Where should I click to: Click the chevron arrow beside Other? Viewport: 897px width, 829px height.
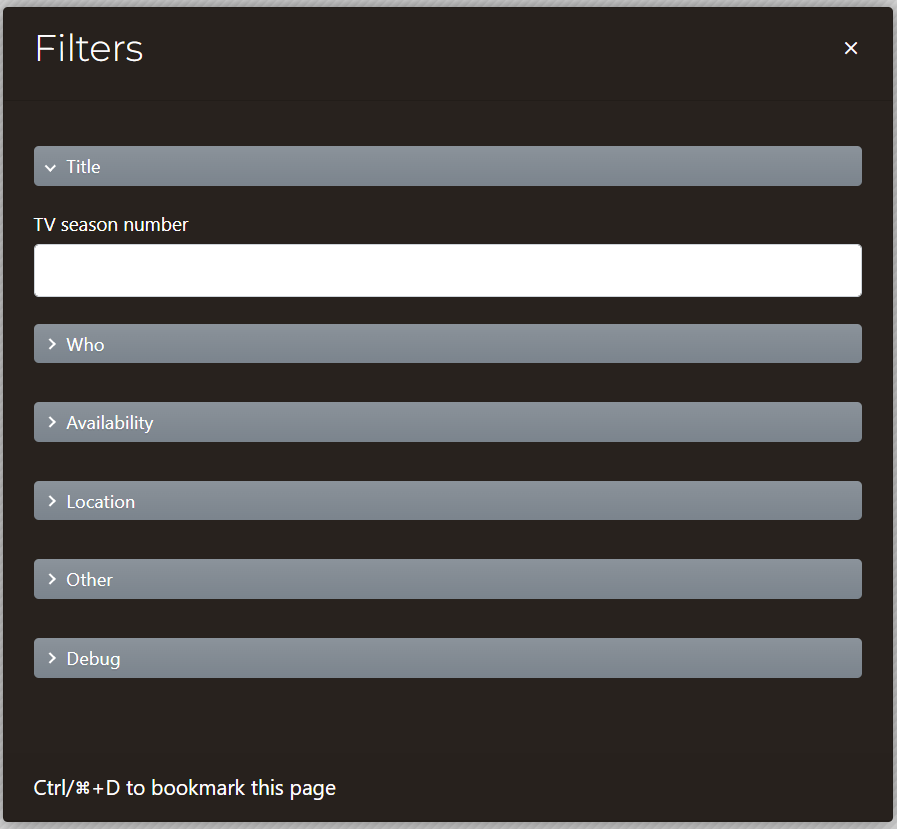click(52, 579)
